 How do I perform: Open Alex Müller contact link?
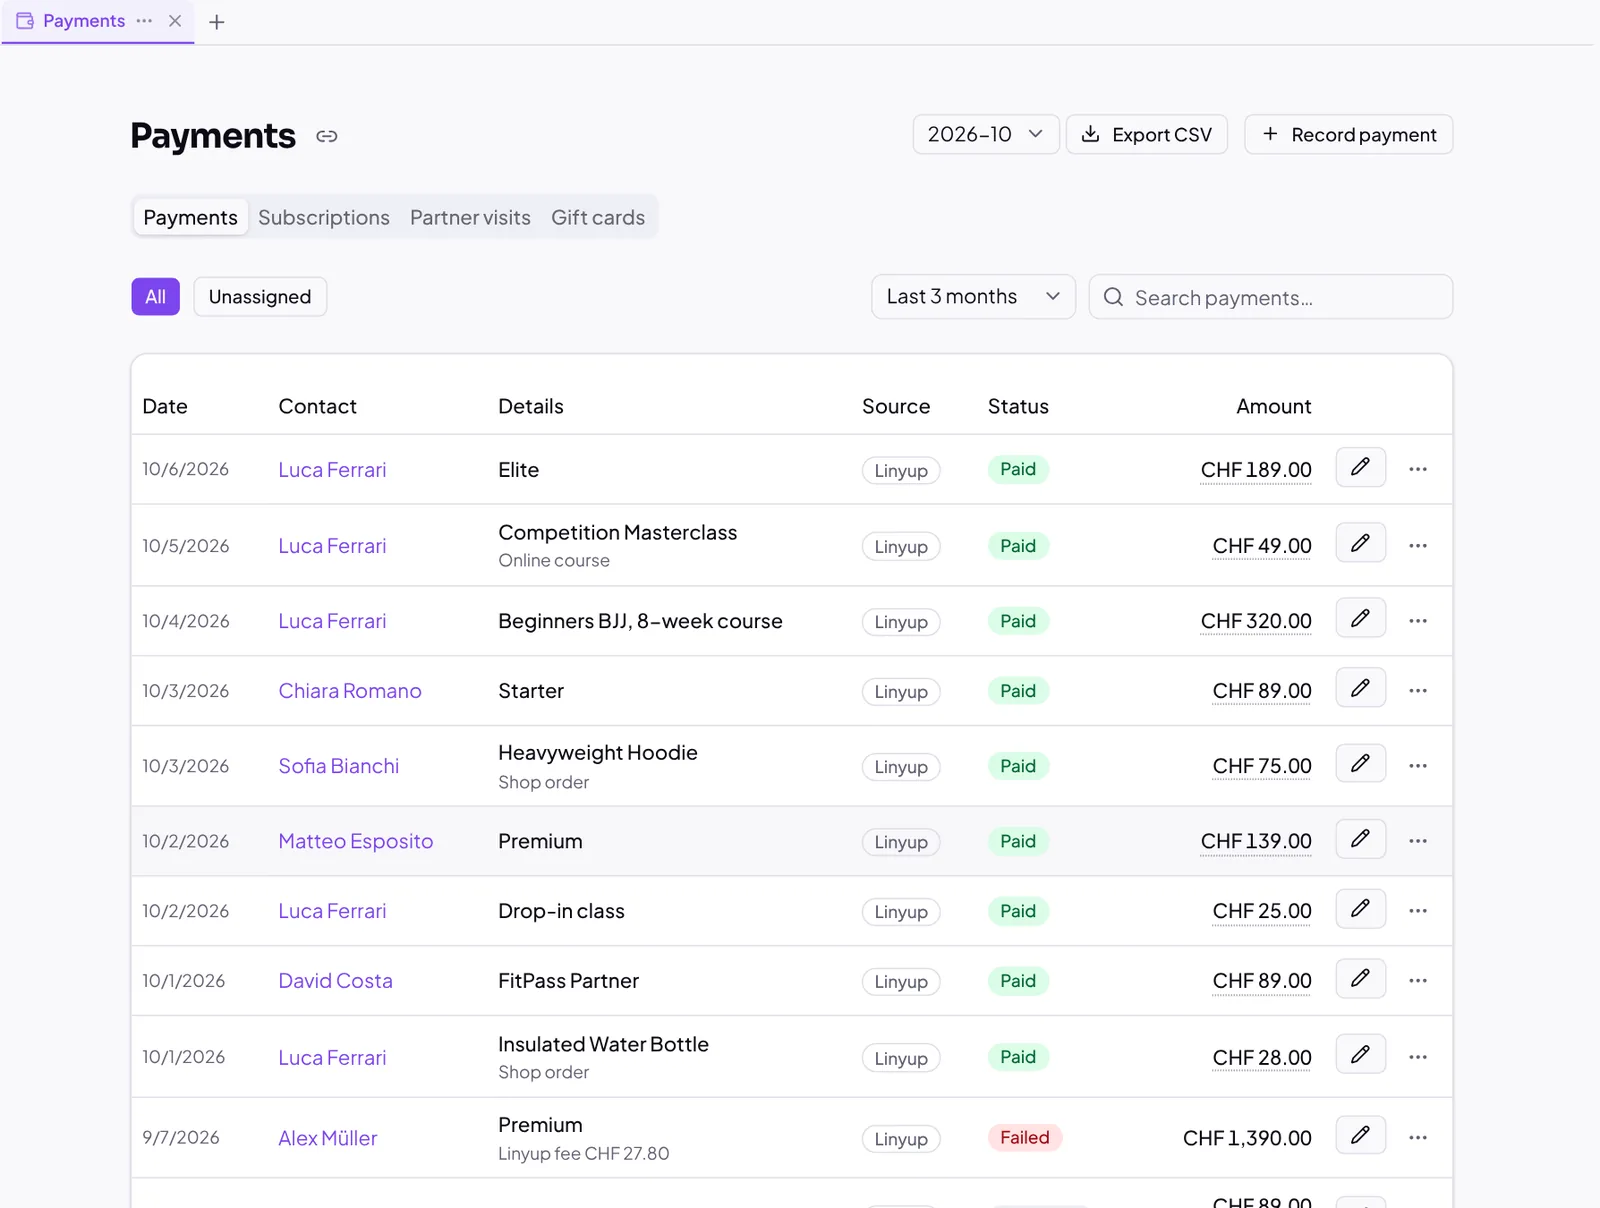328,1138
